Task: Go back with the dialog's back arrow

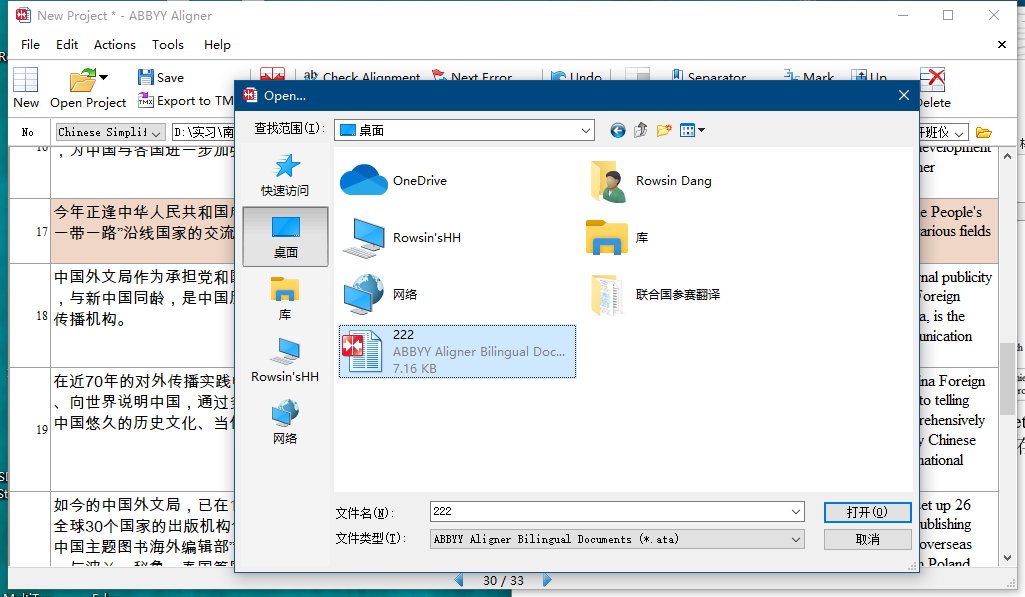Action: click(618, 130)
